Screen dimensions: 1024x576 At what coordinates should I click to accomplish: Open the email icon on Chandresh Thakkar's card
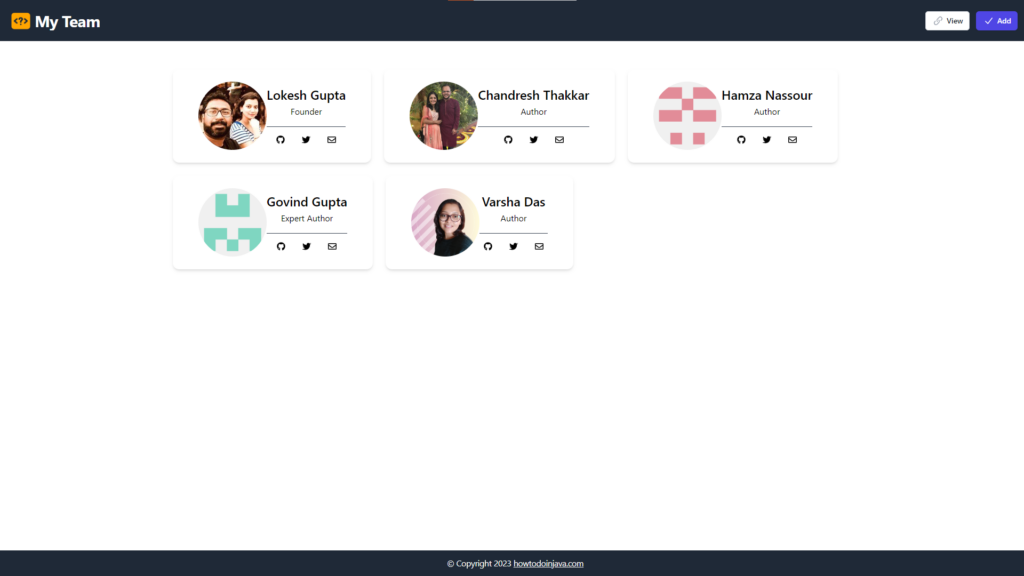pyautogui.click(x=559, y=140)
